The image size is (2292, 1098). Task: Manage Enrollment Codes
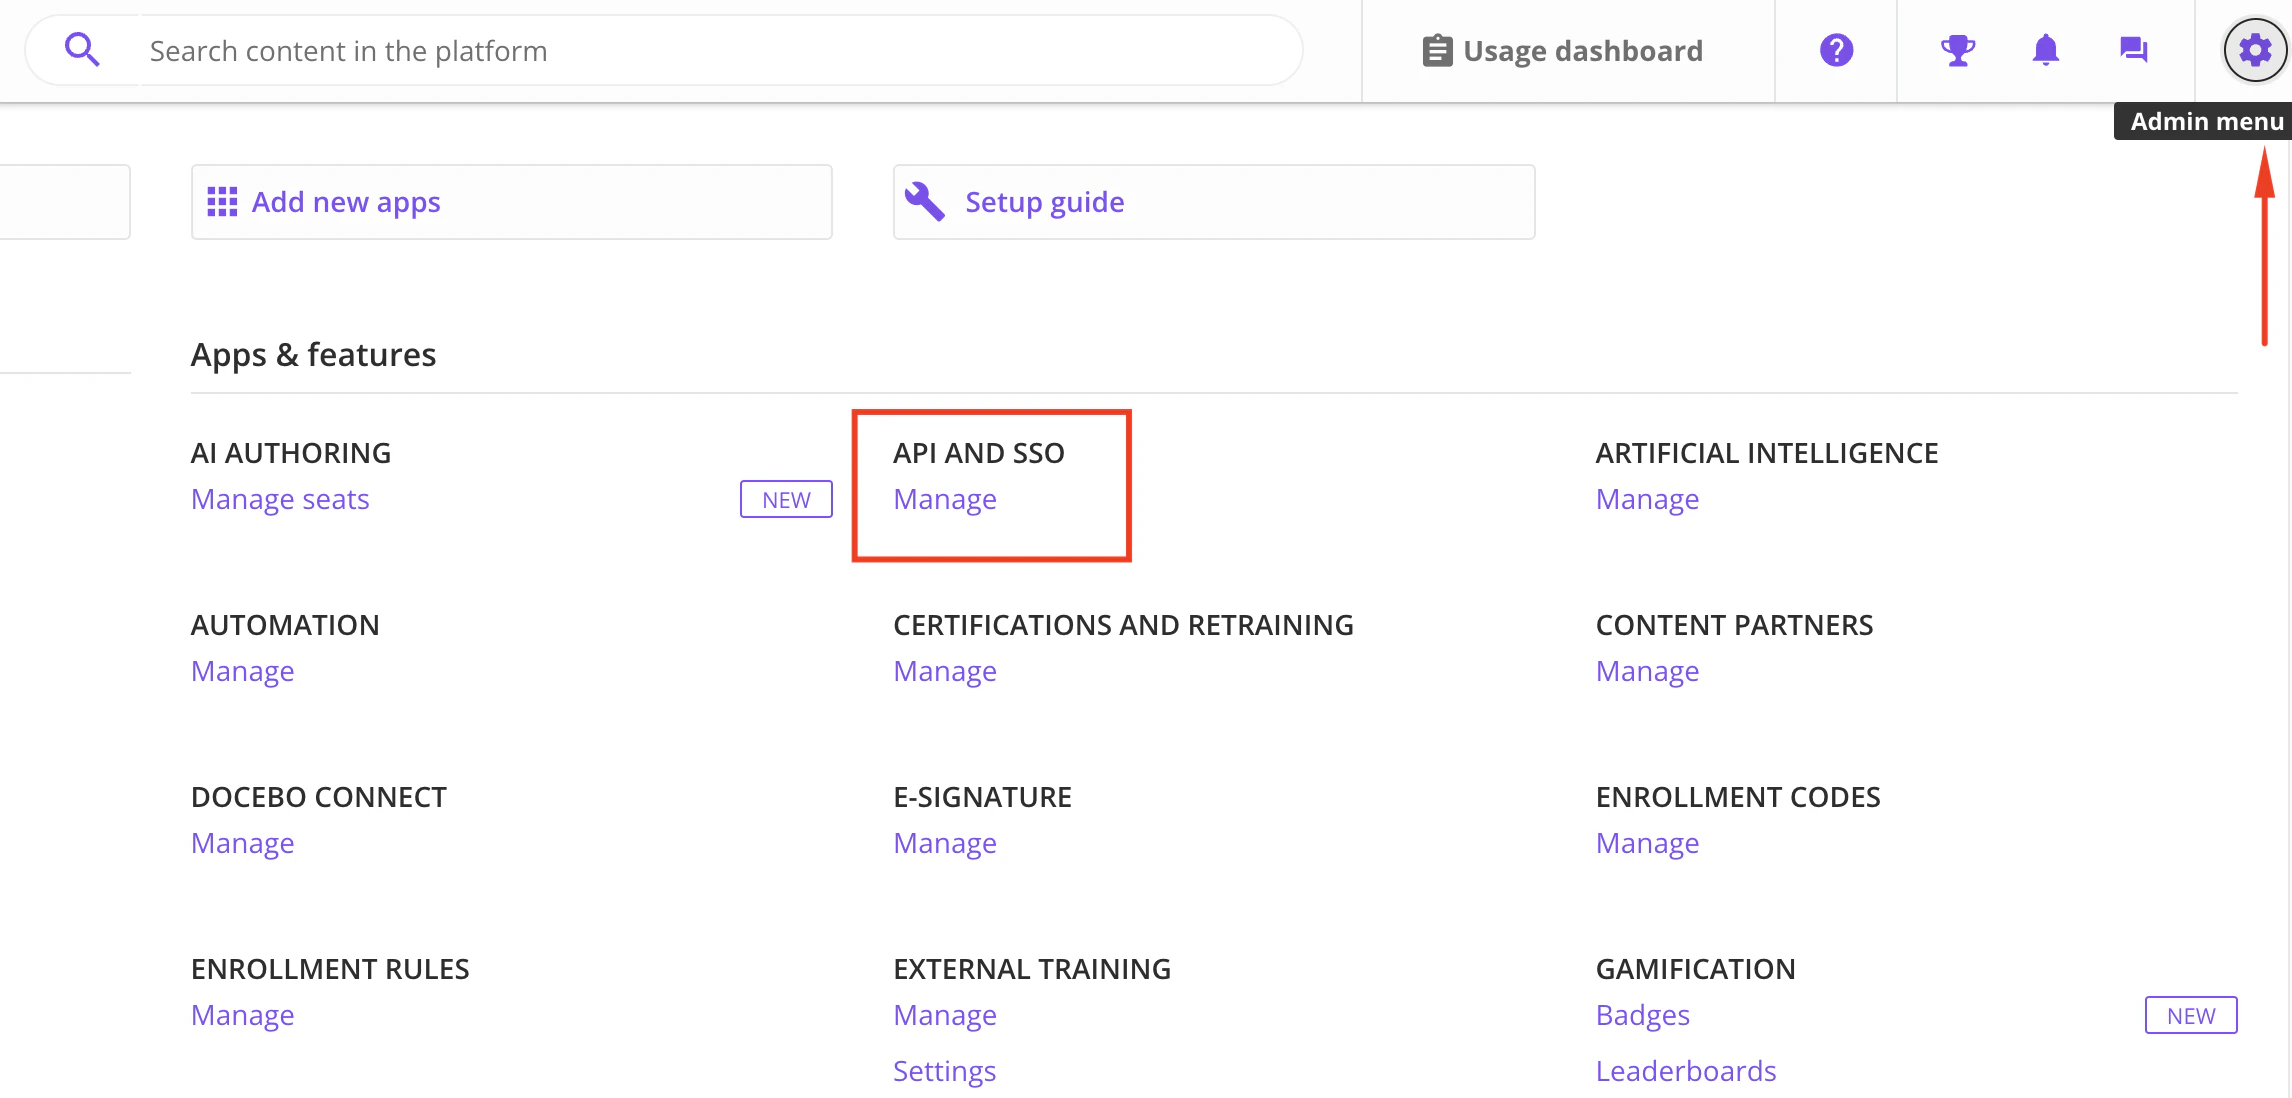coord(1646,843)
